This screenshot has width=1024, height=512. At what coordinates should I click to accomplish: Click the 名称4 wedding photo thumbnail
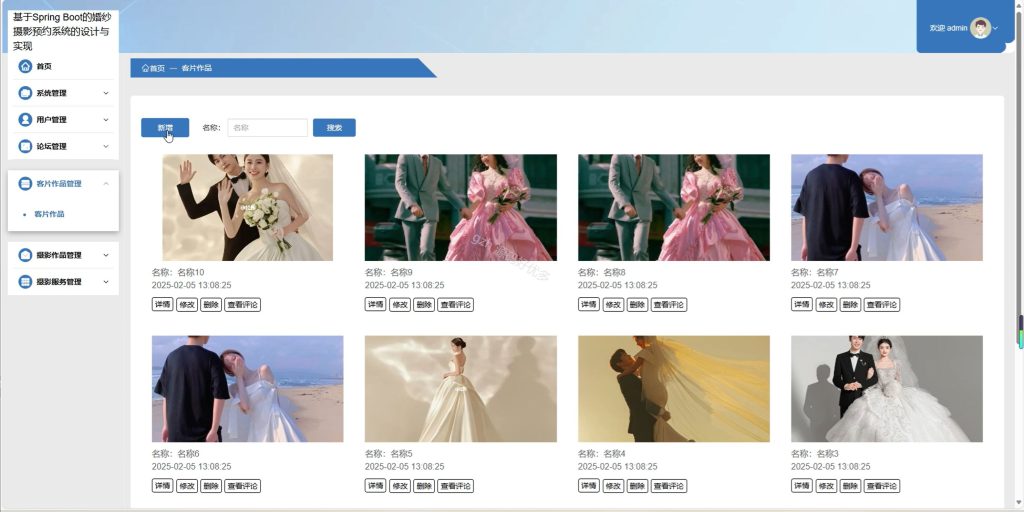(x=674, y=389)
